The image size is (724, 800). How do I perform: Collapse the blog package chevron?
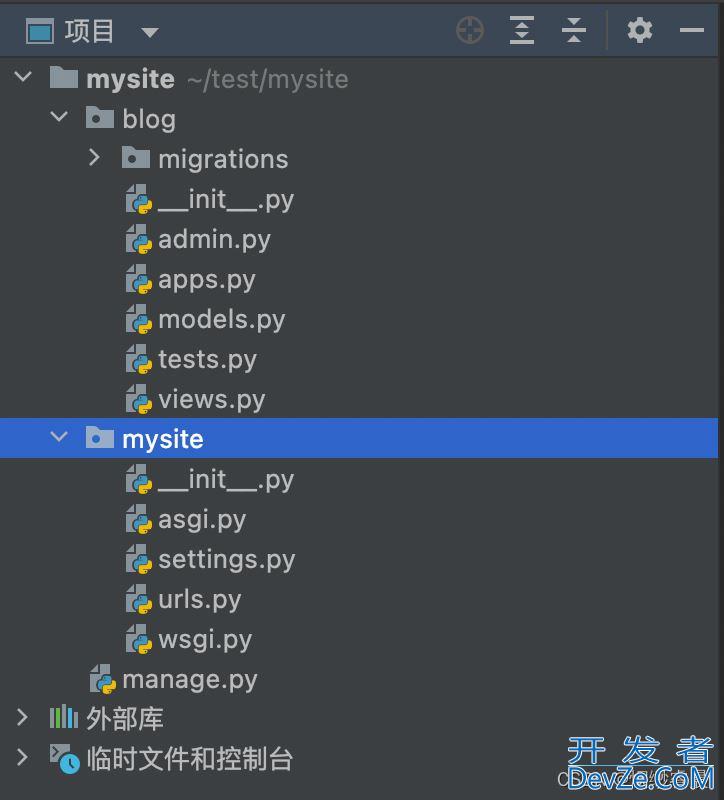pyautogui.click(x=59, y=117)
